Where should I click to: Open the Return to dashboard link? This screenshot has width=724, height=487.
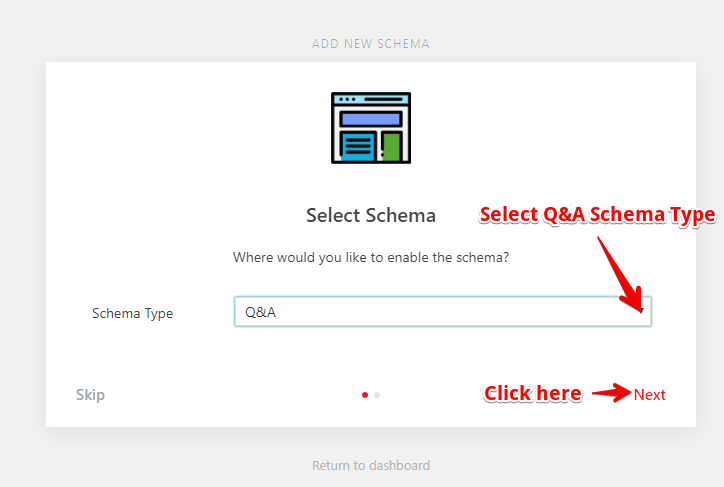[371, 465]
